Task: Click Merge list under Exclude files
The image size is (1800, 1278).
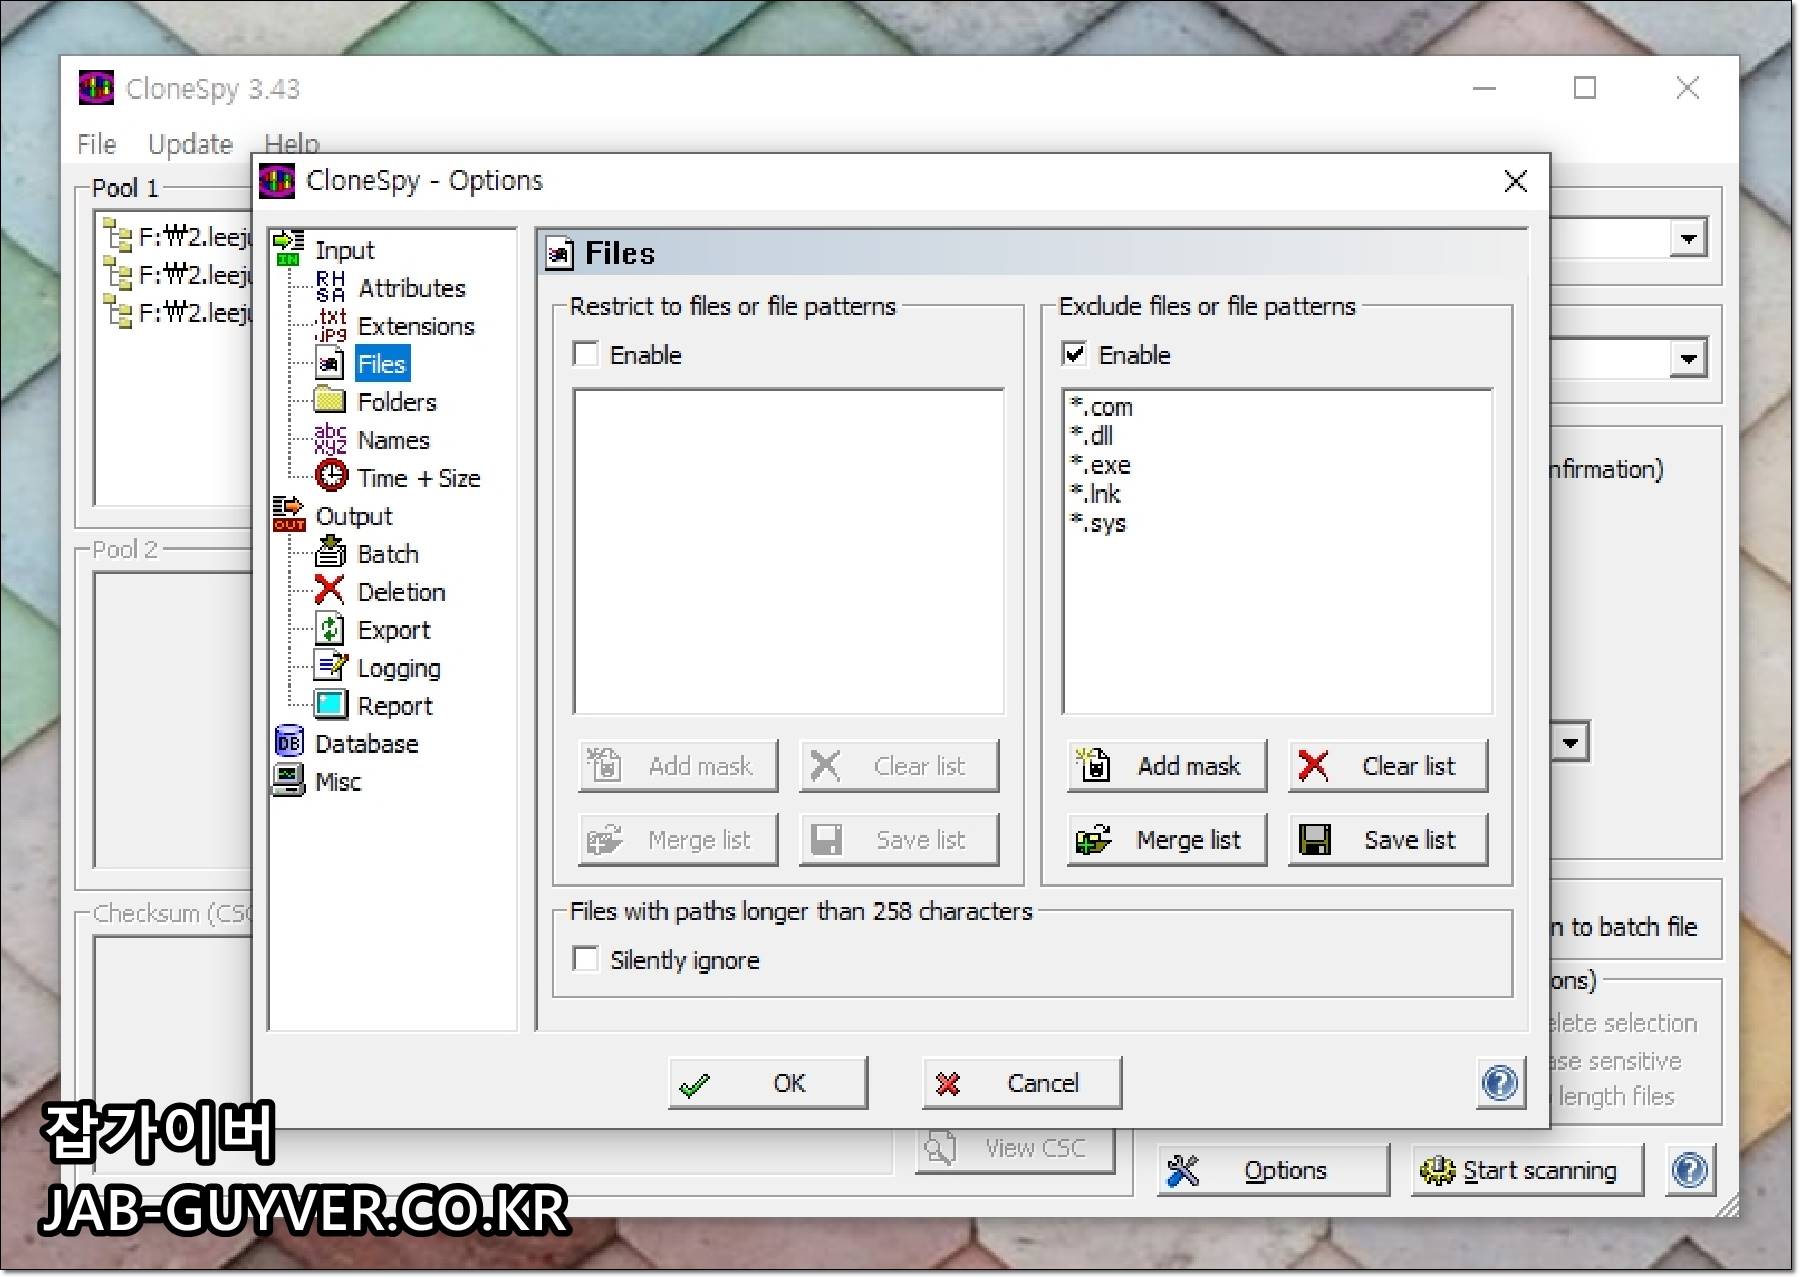Action: coord(1167,840)
